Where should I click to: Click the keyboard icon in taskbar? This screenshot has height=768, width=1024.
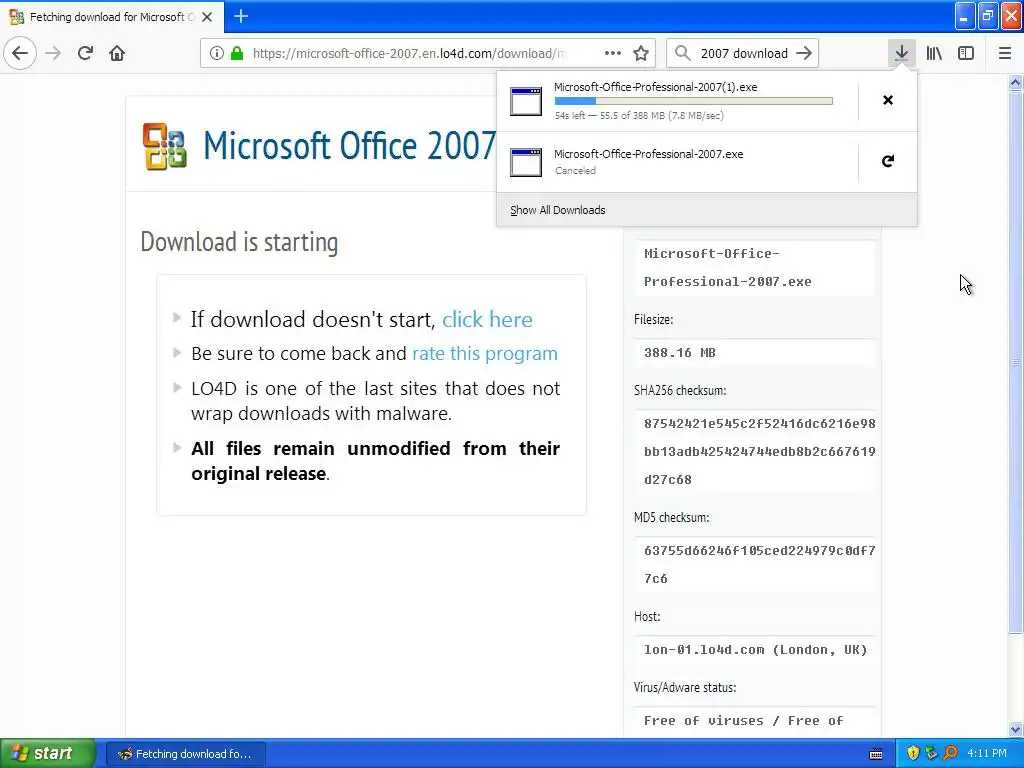(876, 754)
